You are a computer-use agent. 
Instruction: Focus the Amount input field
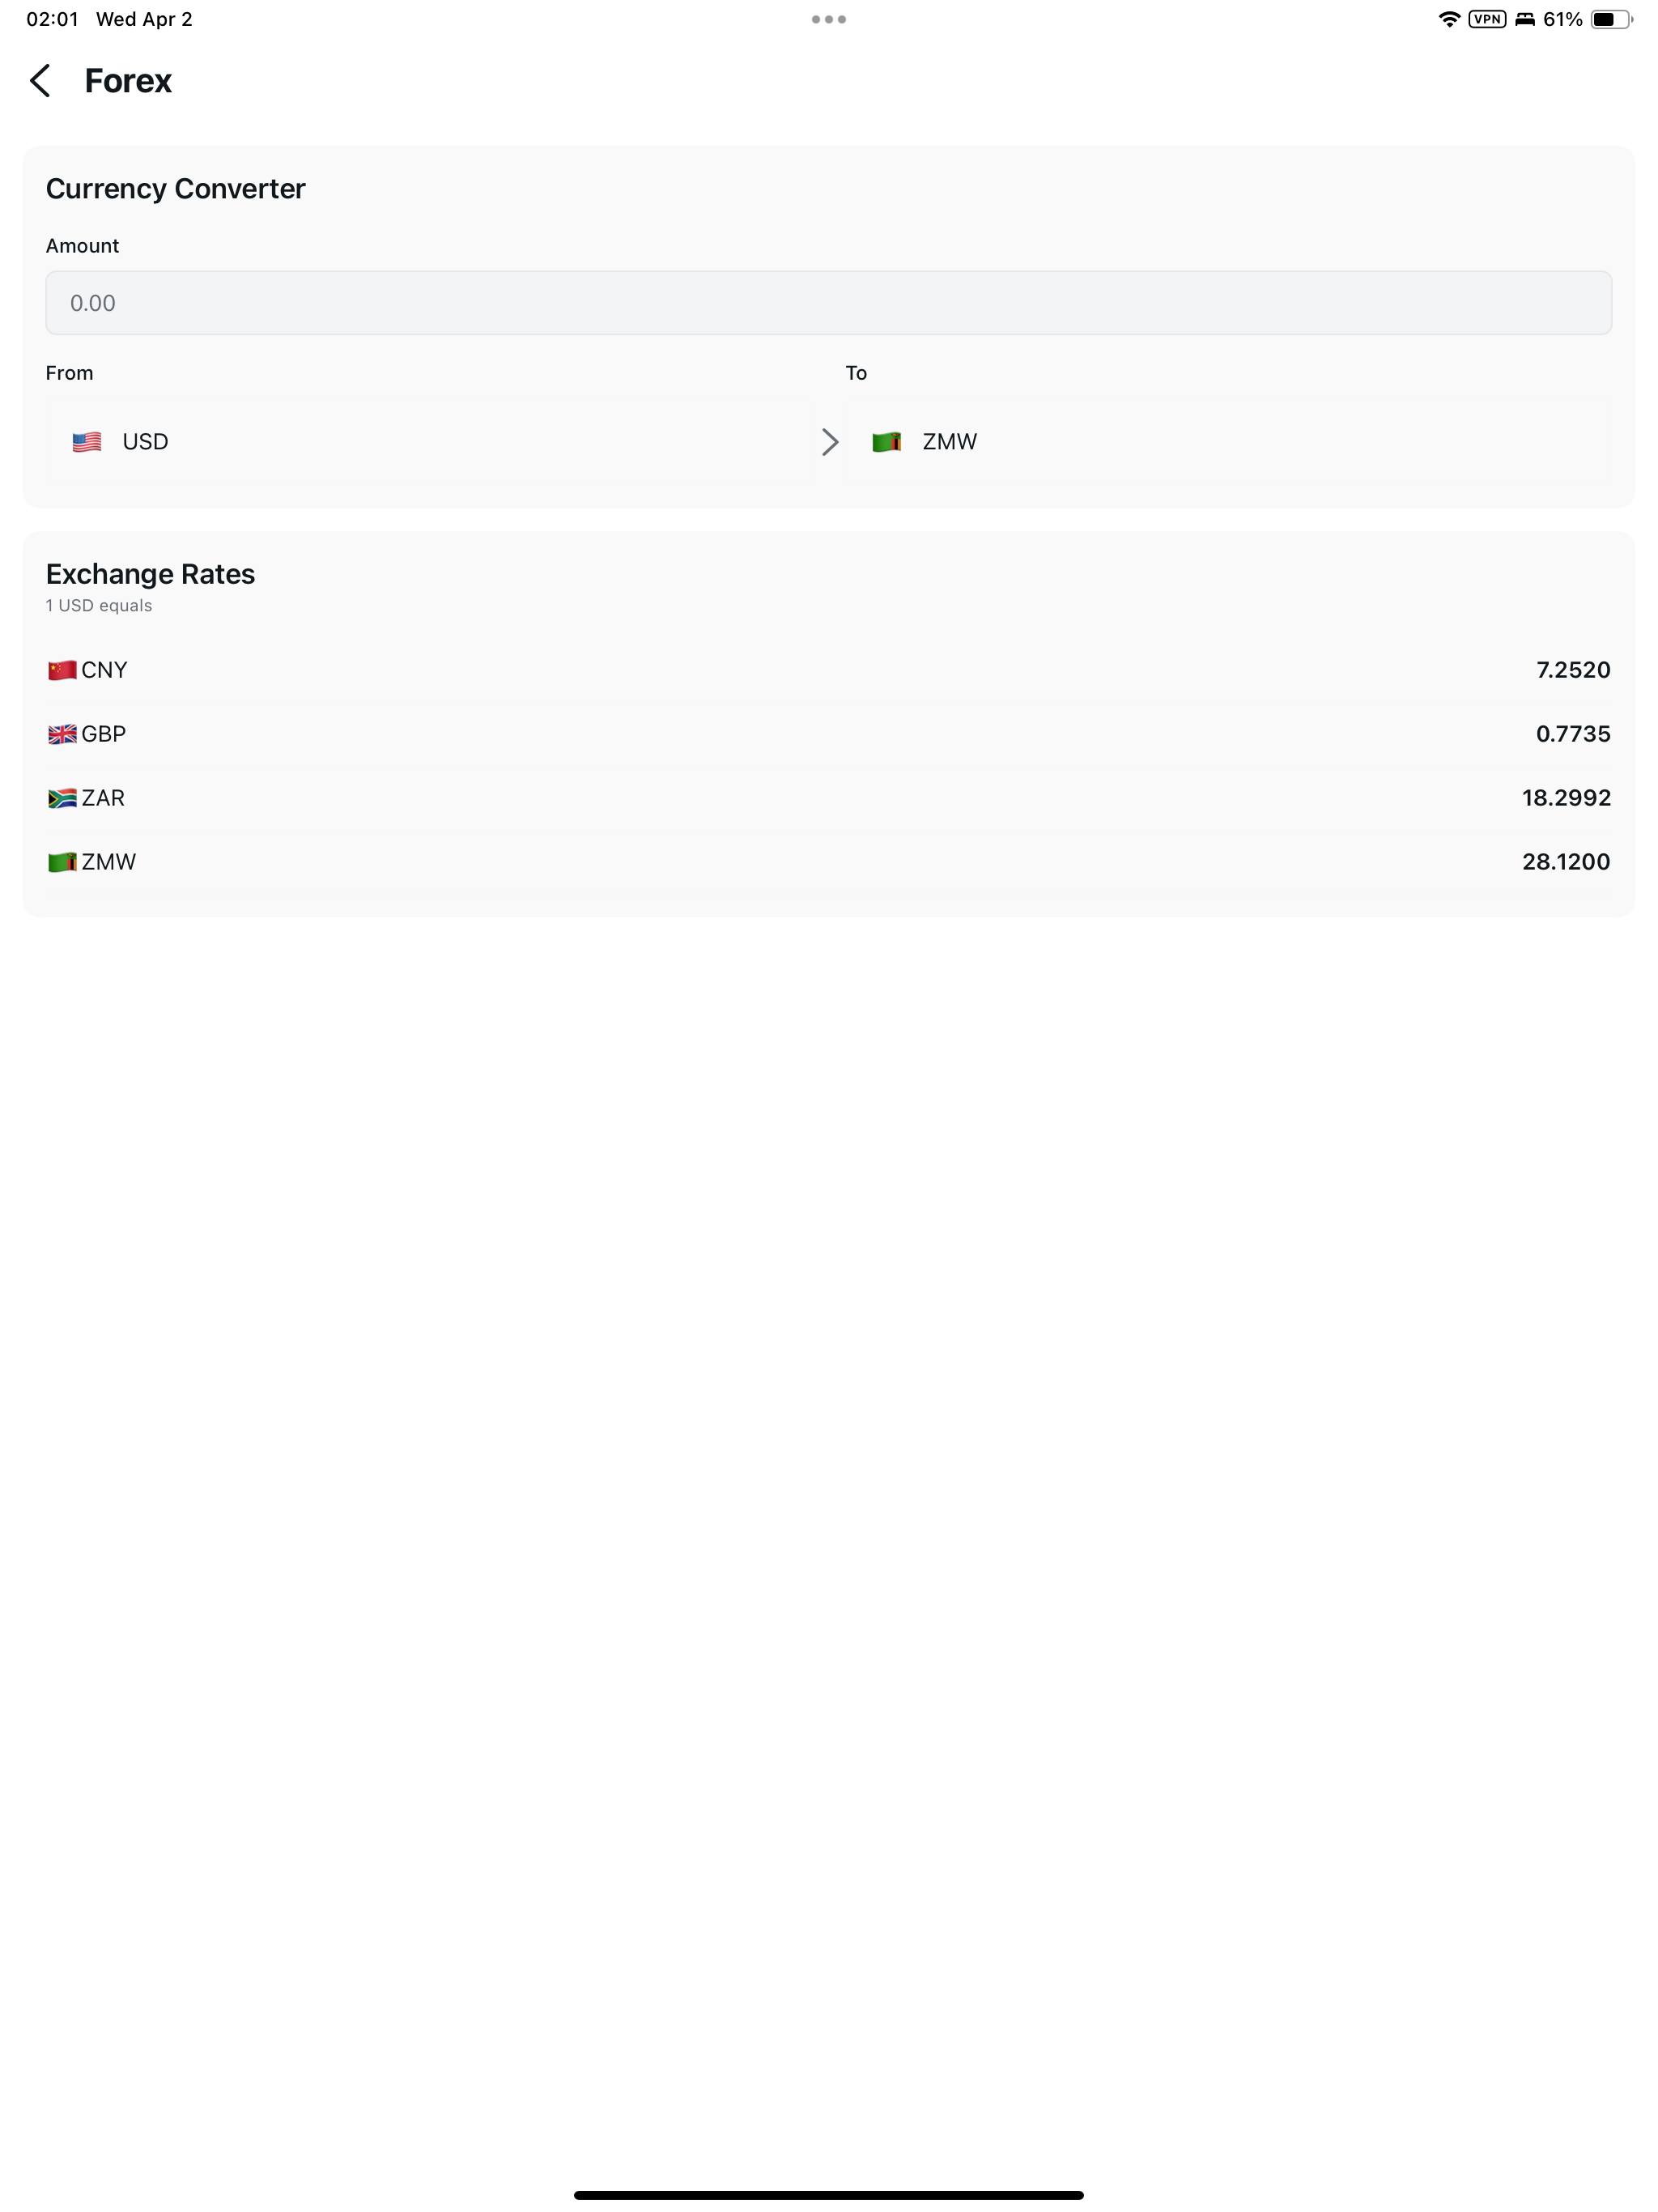coord(828,303)
